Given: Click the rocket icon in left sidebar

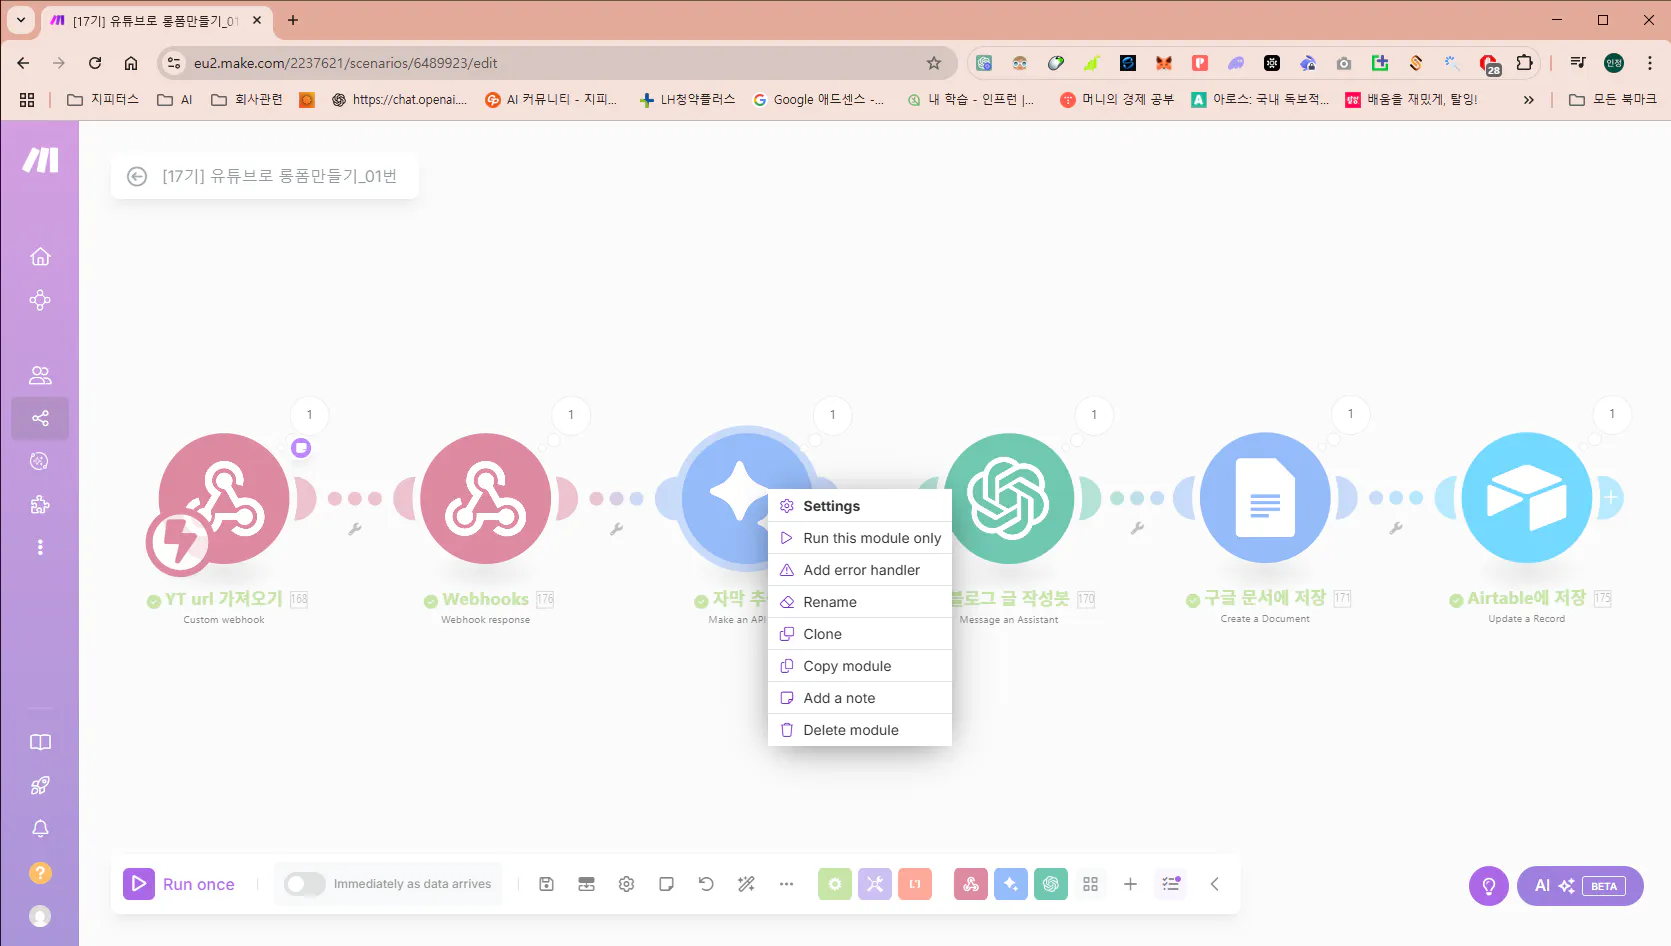Looking at the screenshot, I should [x=40, y=786].
